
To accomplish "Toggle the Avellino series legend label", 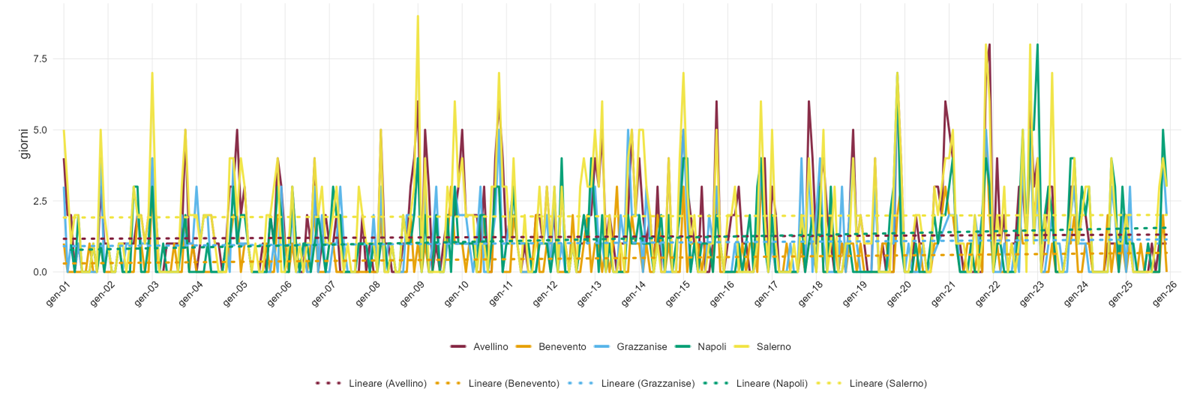I will [496, 346].
